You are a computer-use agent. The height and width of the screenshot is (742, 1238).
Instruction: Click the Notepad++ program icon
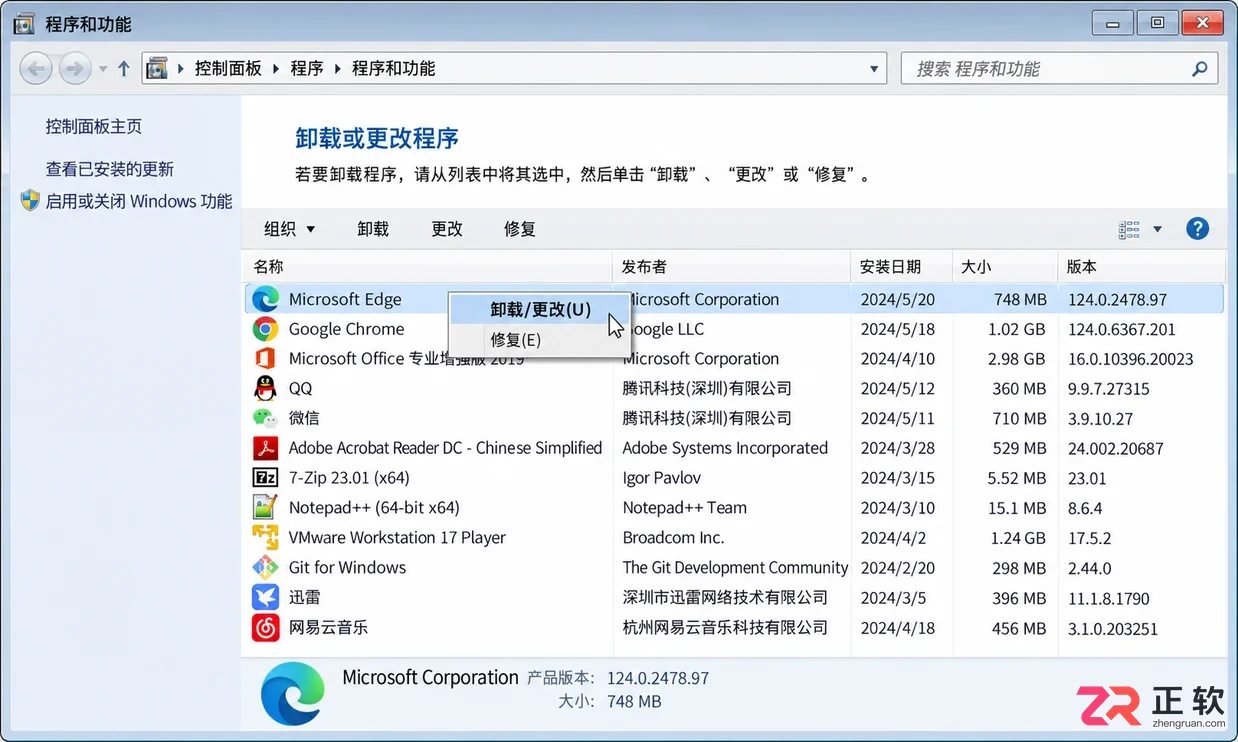[265, 508]
